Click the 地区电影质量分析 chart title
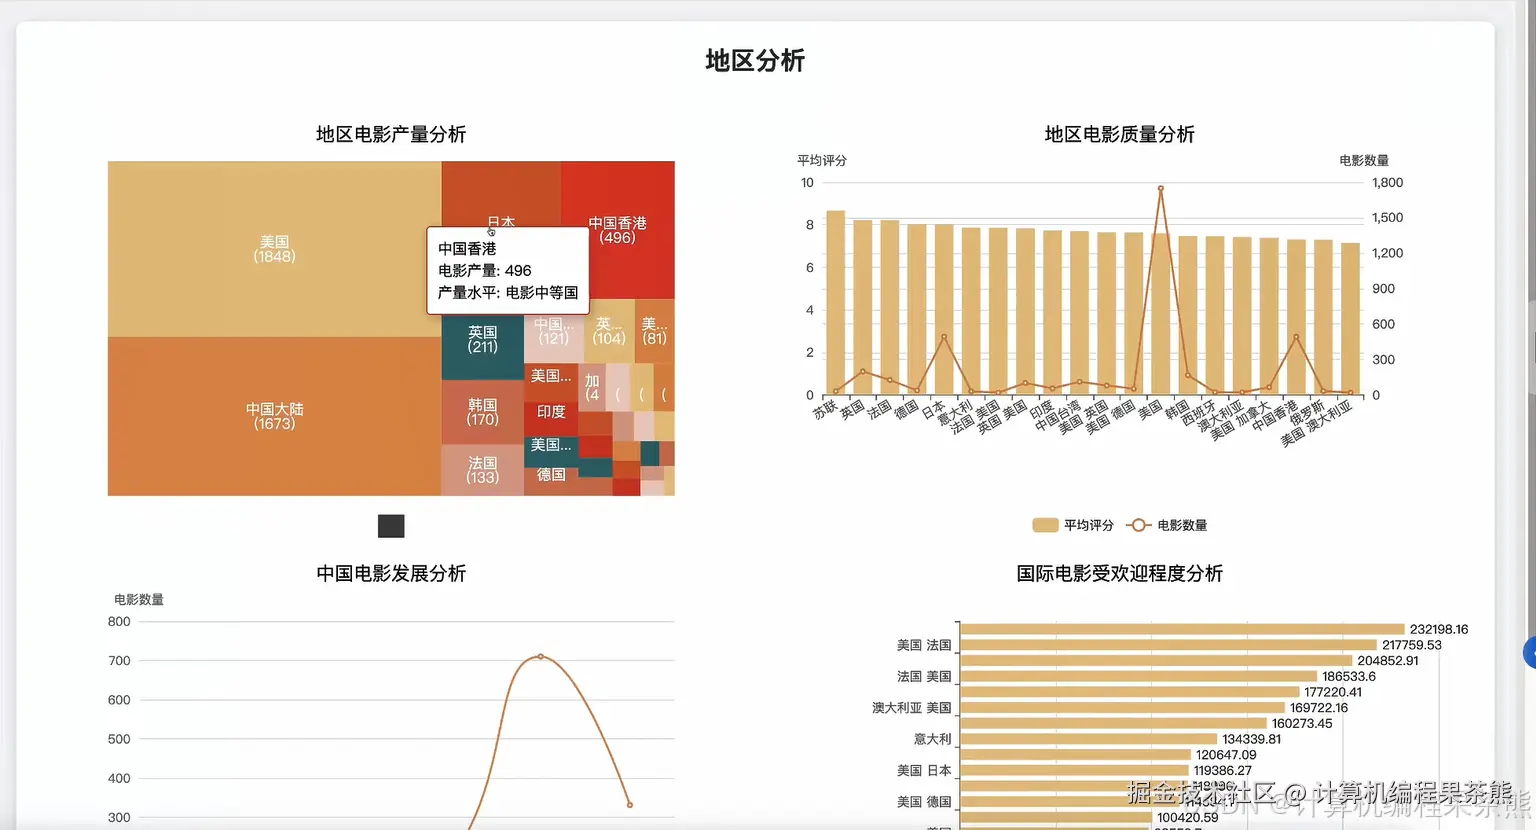Viewport: 1536px width, 830px height. tap(1119, 134)
